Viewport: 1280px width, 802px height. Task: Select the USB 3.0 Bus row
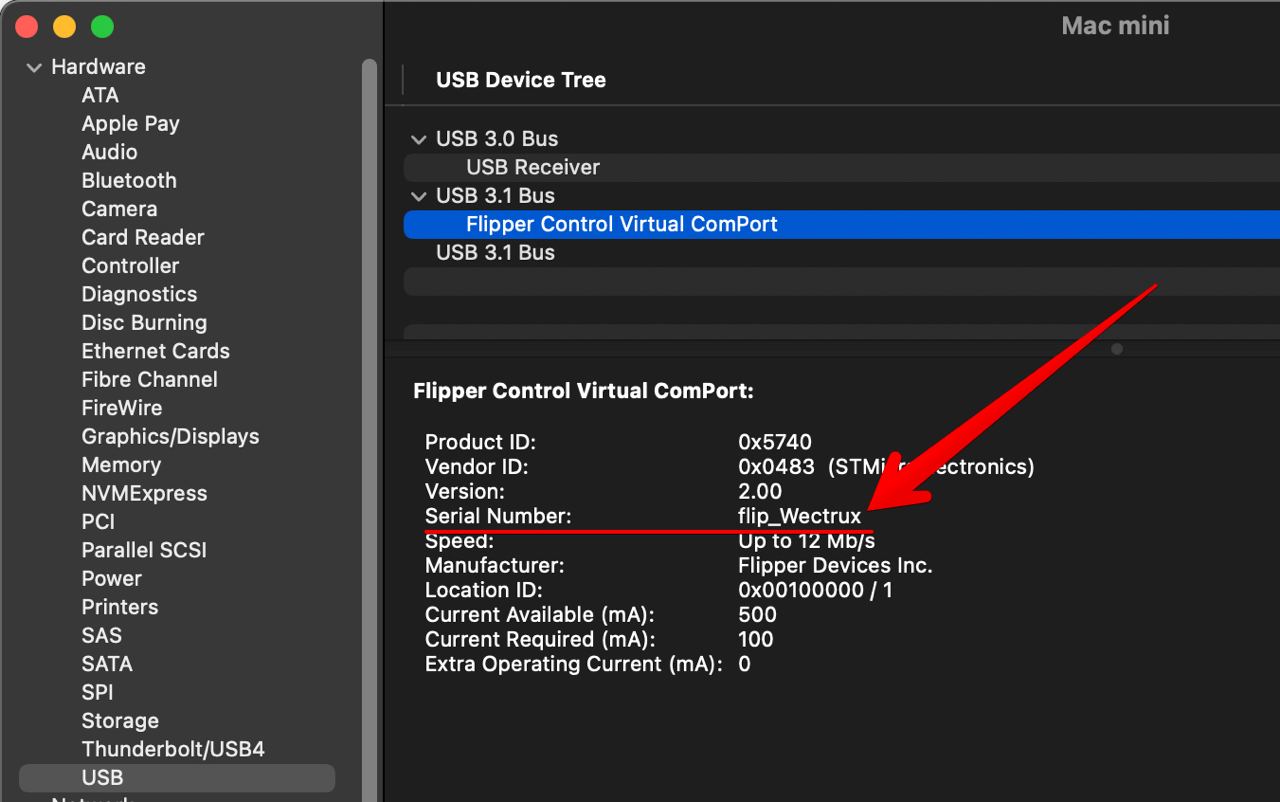(842, 139)
